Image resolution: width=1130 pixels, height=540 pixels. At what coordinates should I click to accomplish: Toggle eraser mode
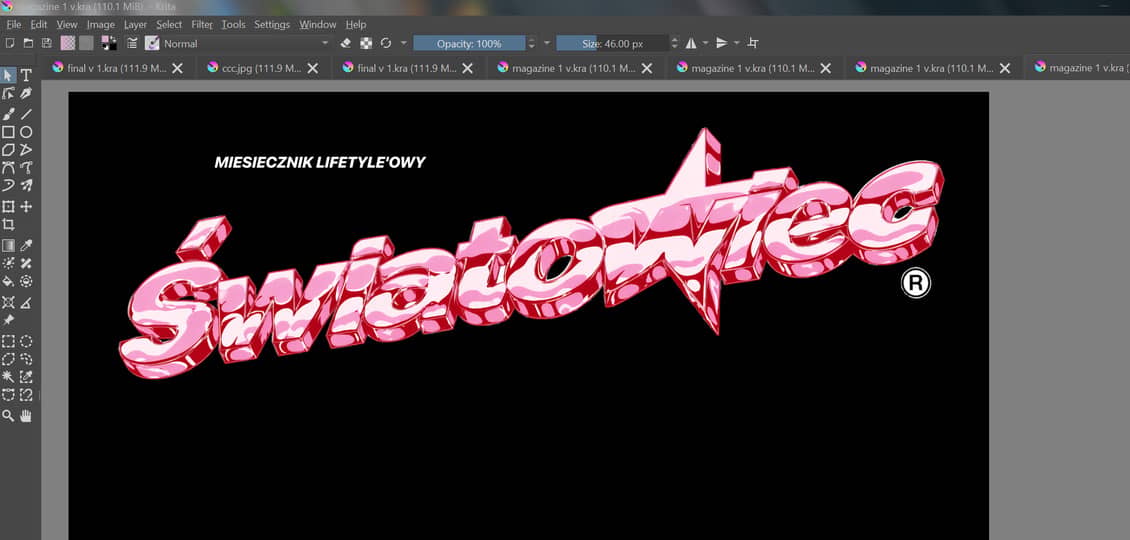(345, 43)
